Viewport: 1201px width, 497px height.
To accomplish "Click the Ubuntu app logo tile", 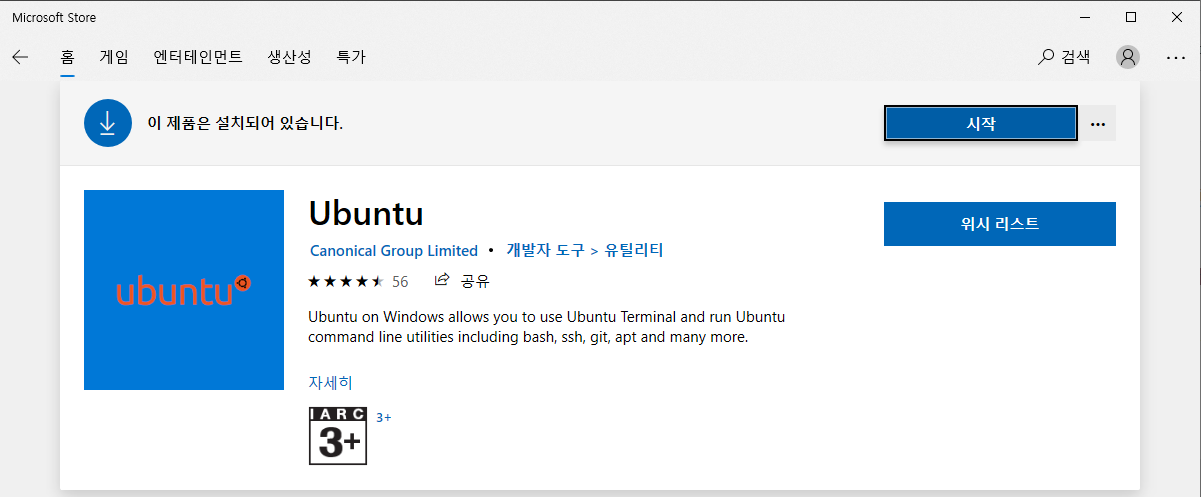I will point(184,290).
